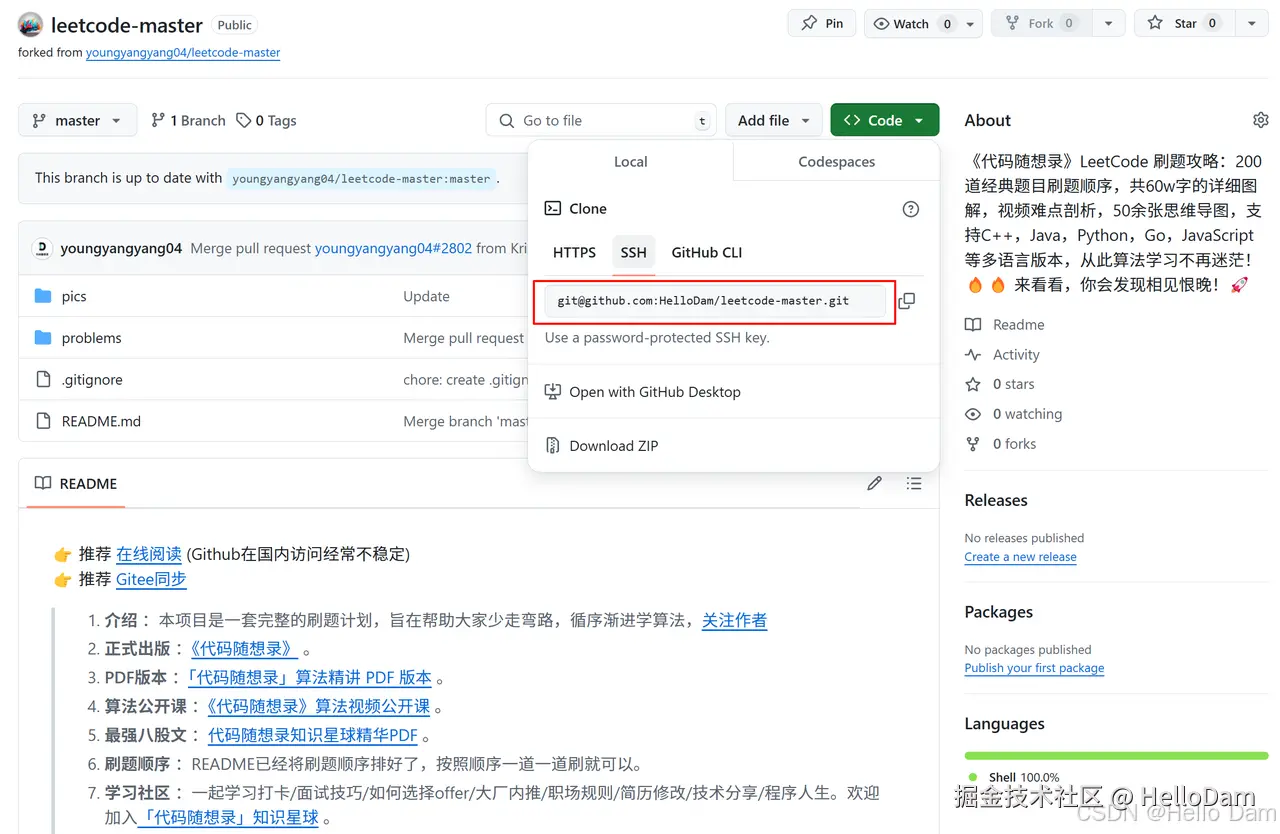View the 0 forks link

[1001, 444]
